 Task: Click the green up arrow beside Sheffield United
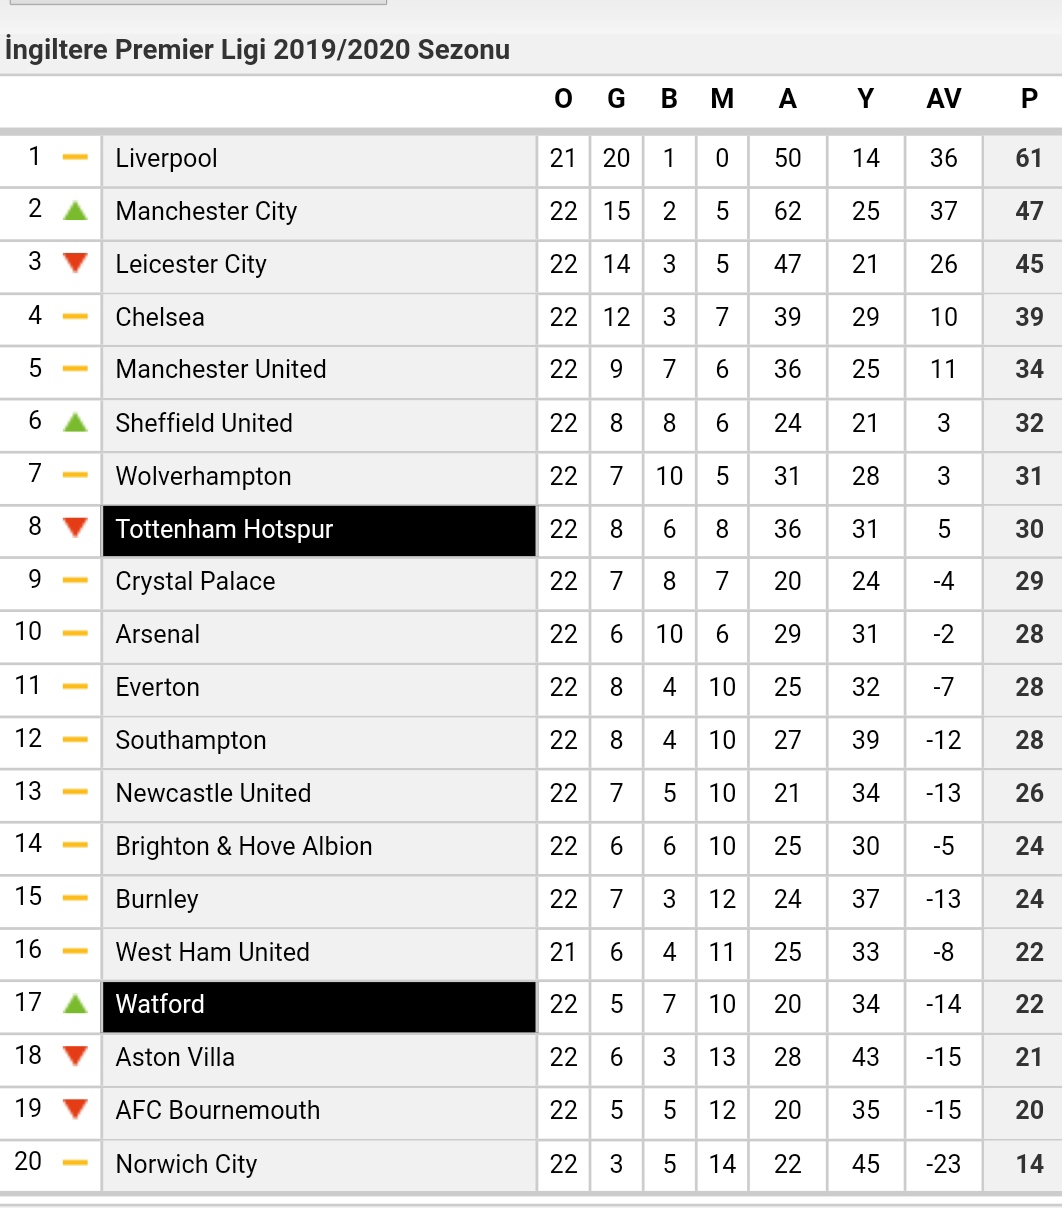[x=75, y=422]
